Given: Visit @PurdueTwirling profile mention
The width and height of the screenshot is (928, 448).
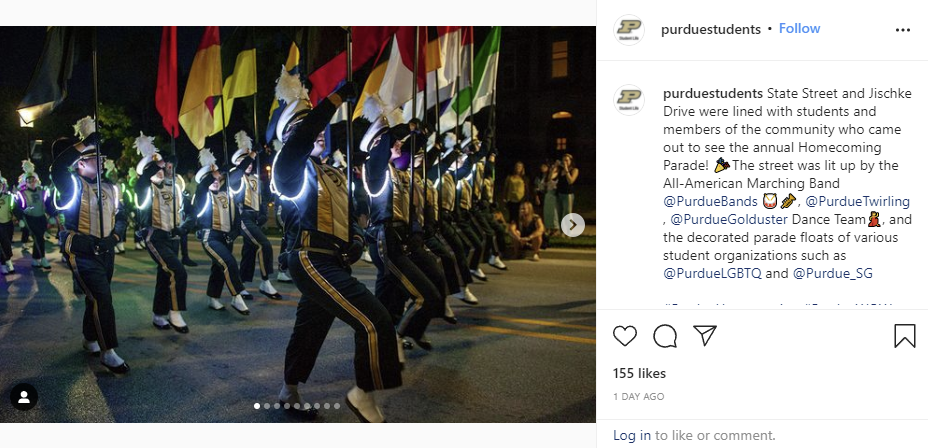Looking at the screenshot, I should [x=858, y=201].
